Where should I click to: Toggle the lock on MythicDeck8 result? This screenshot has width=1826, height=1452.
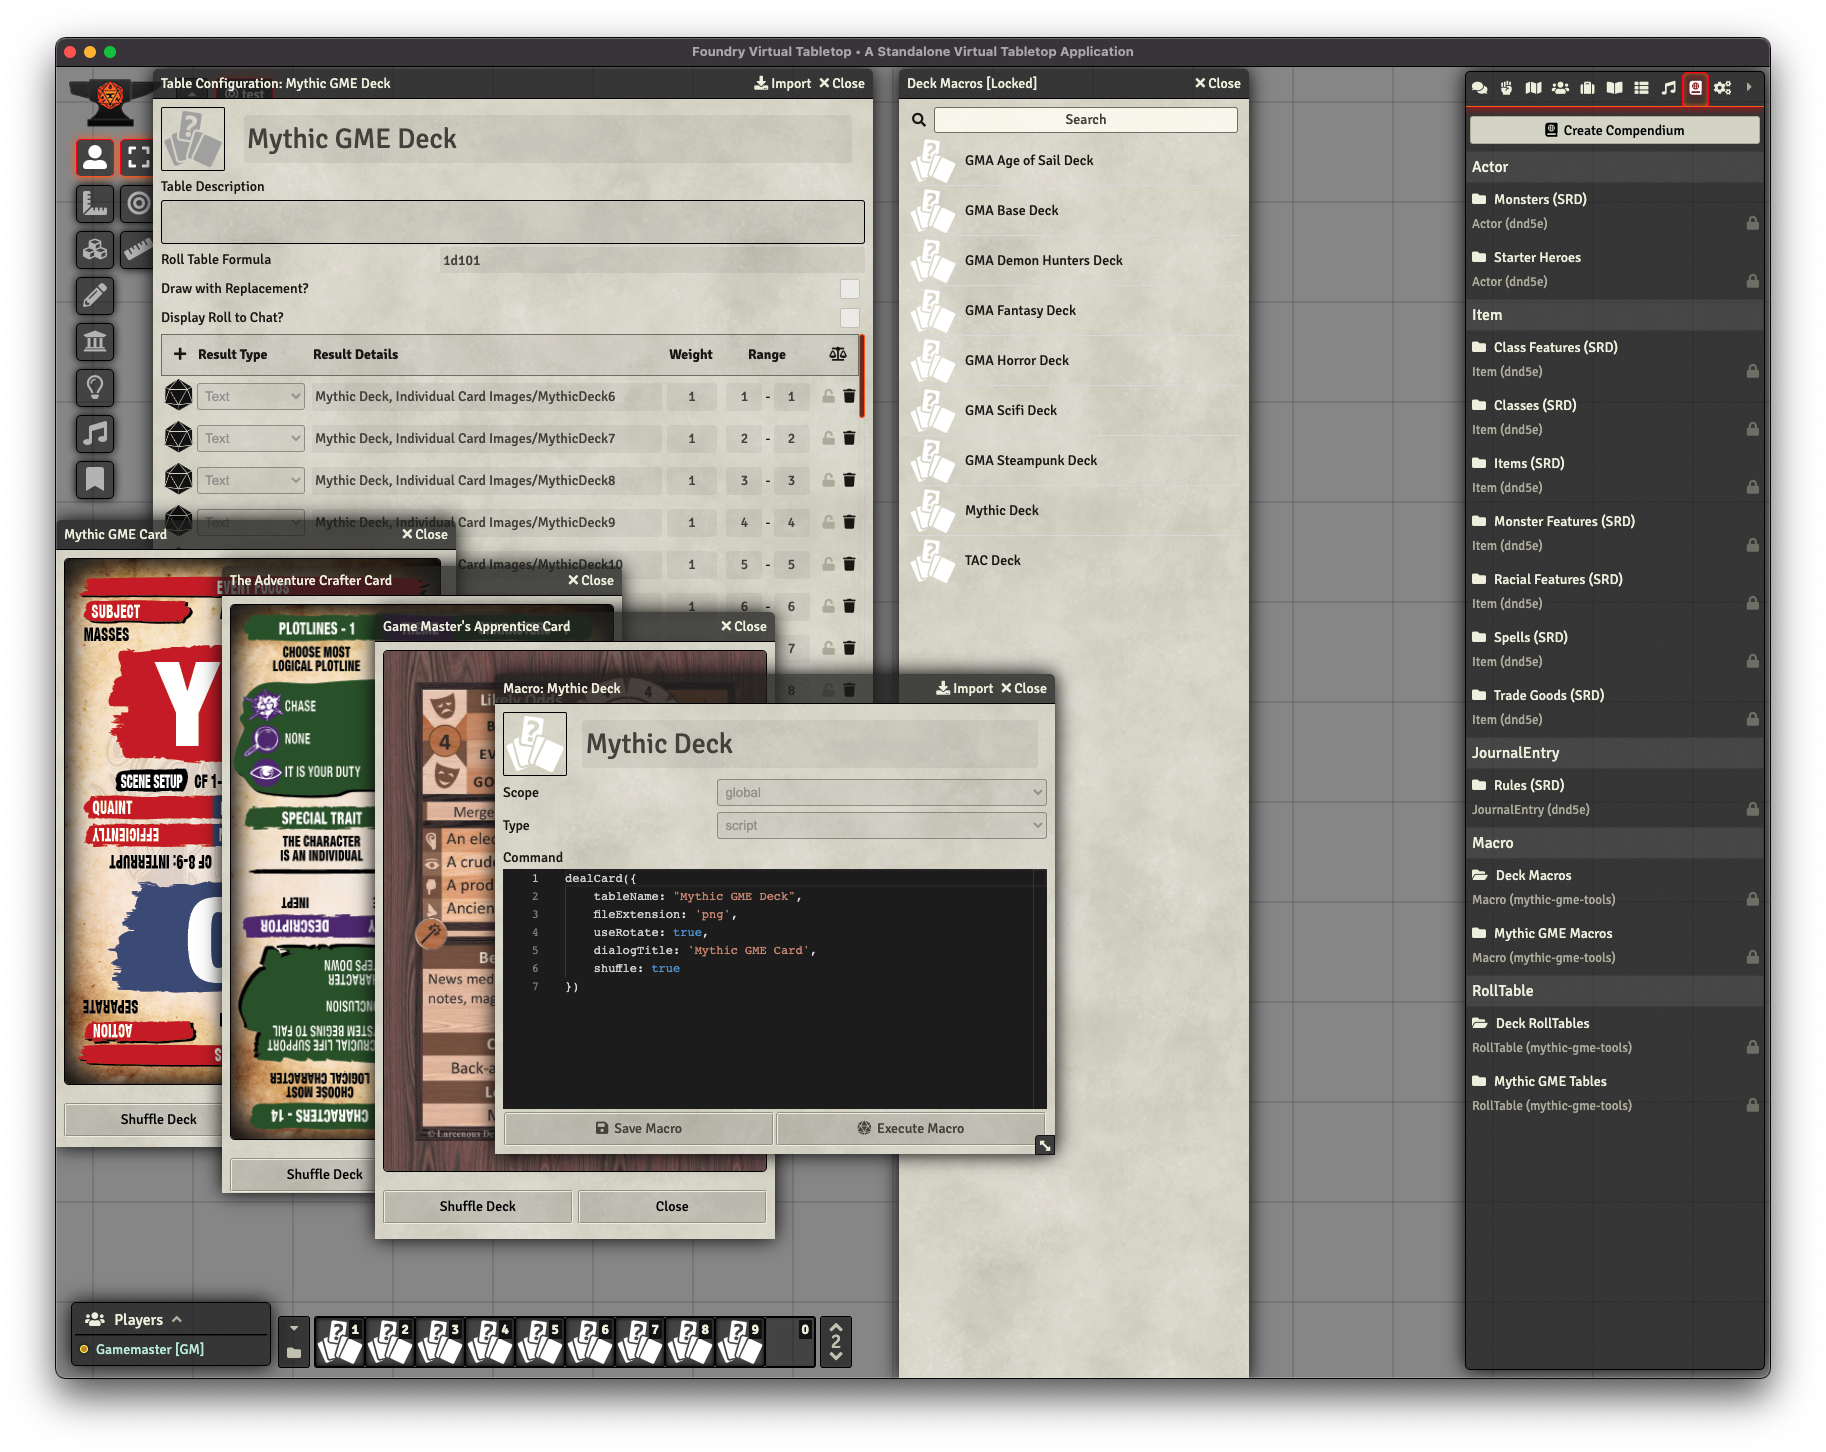click(x=828, y=480)
